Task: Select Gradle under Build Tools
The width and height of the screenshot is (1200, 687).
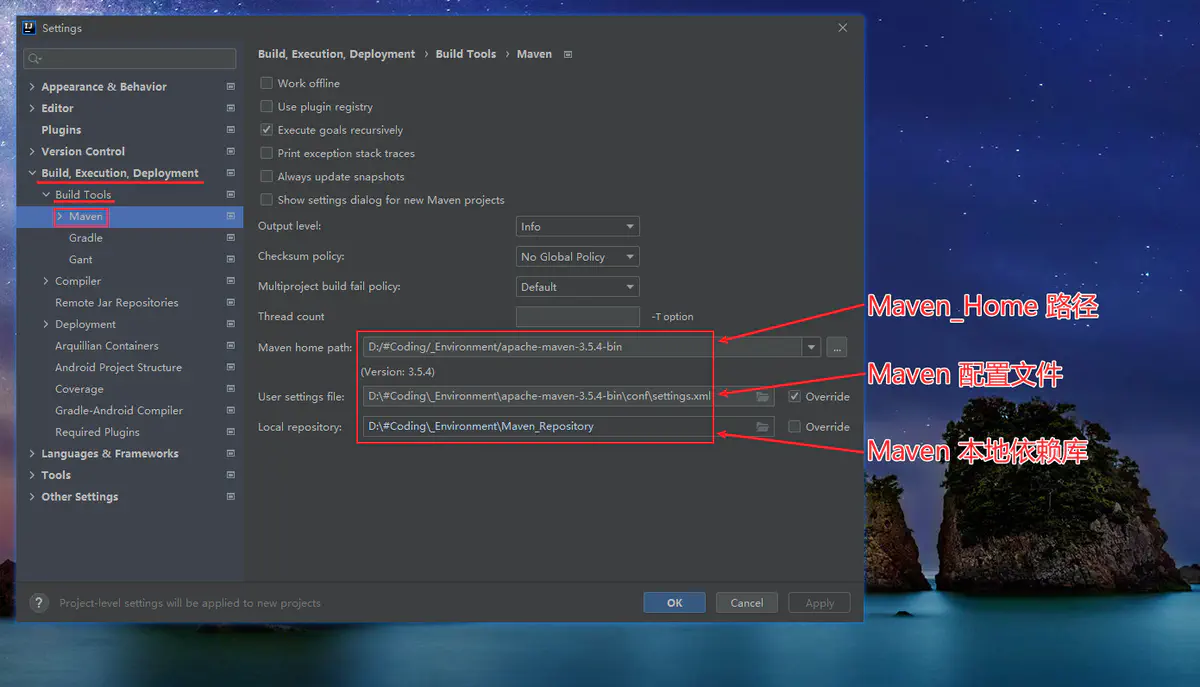Action: click(86, 238)
